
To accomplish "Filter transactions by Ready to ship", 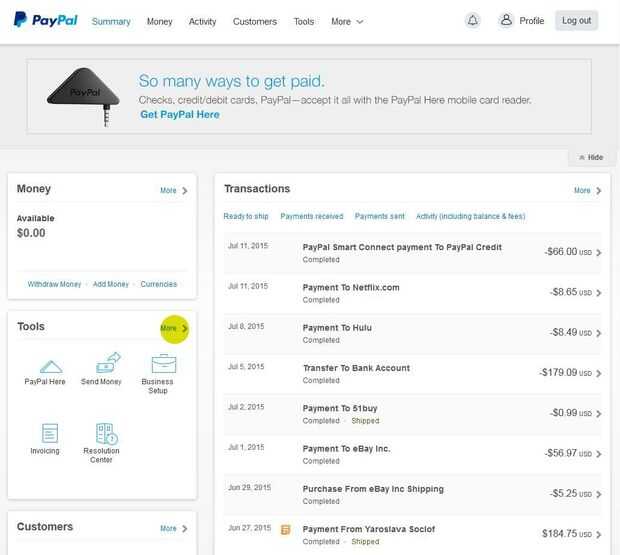I will pos(246,216).
